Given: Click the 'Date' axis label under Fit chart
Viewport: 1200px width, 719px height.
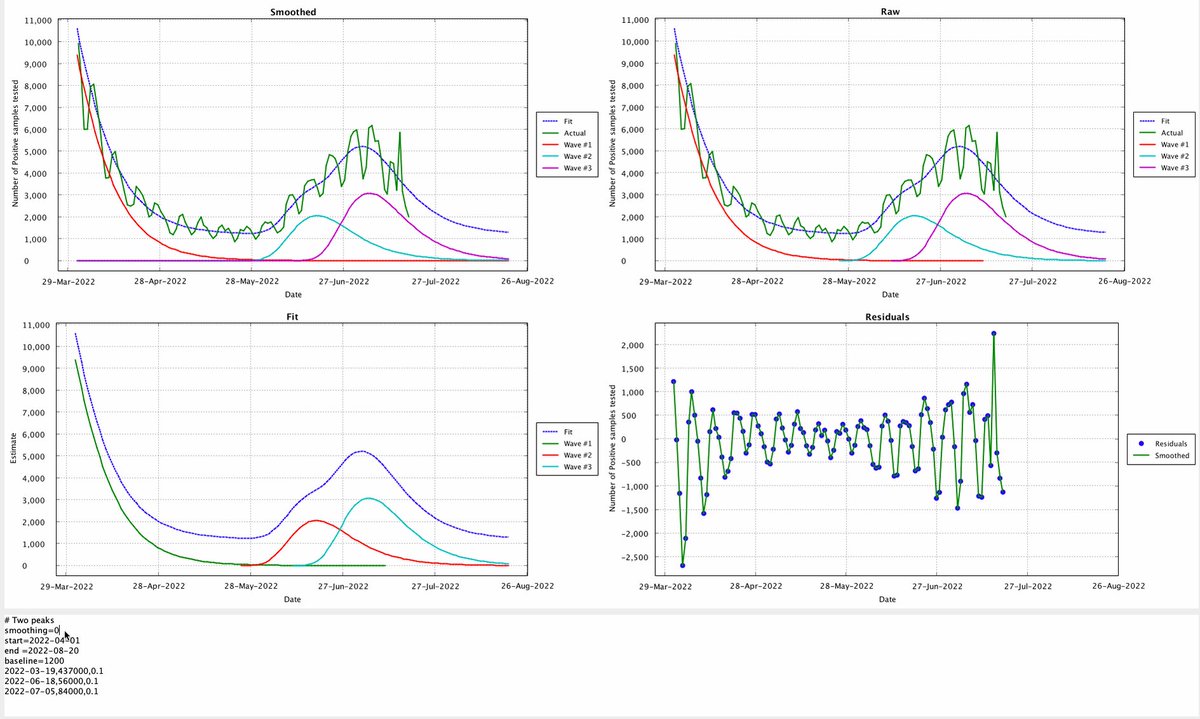Looking at the screenshot, I should (292, 599).
